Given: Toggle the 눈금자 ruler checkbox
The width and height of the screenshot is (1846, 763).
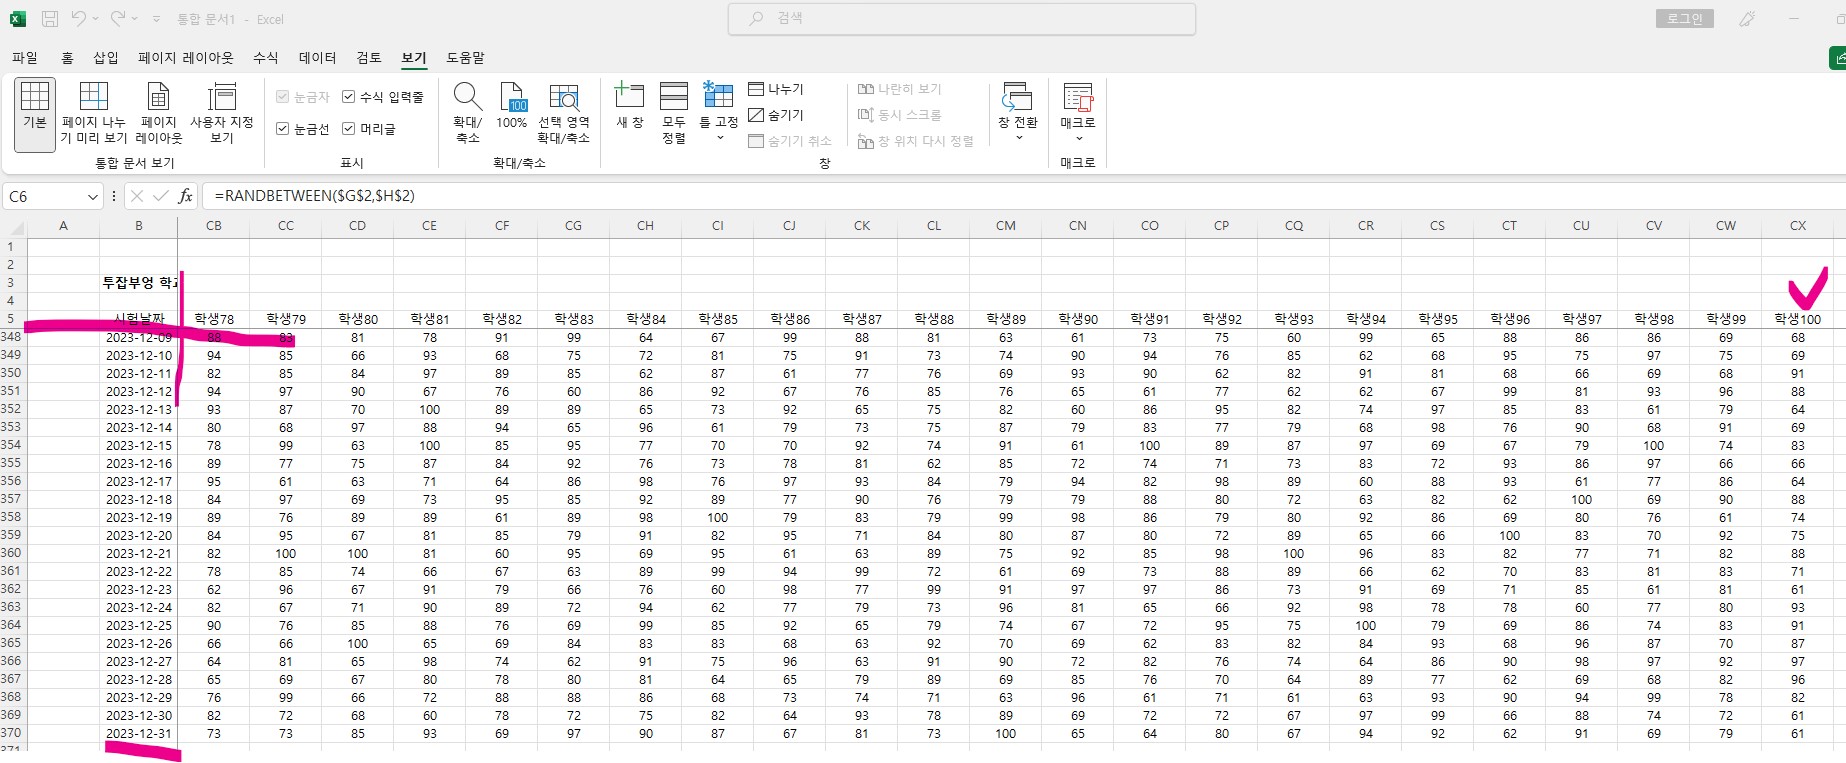Looking at the screenshot, I should [283, 97].
